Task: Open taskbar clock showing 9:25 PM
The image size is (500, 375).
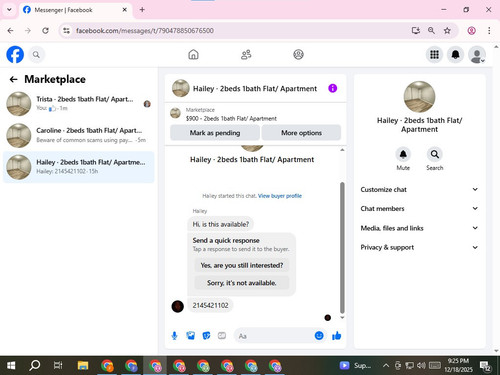Action: click(x=458, y=365)
